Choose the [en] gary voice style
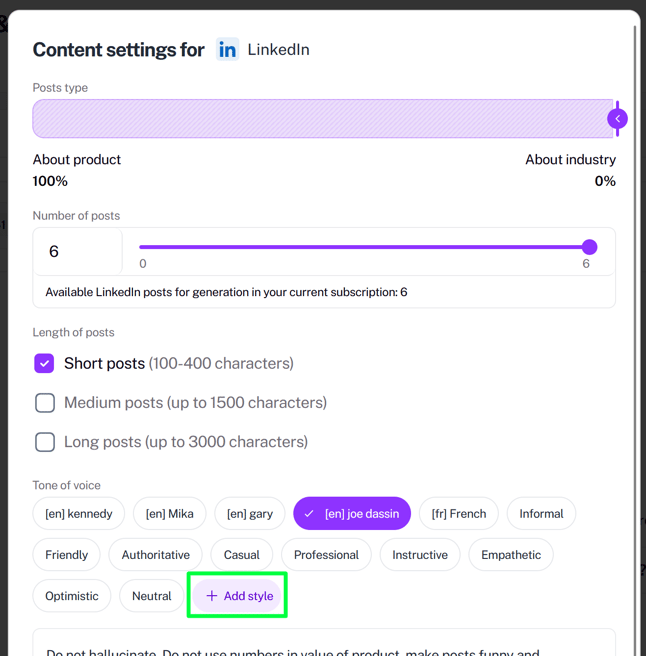646x656 pixels. pos(250,513)
